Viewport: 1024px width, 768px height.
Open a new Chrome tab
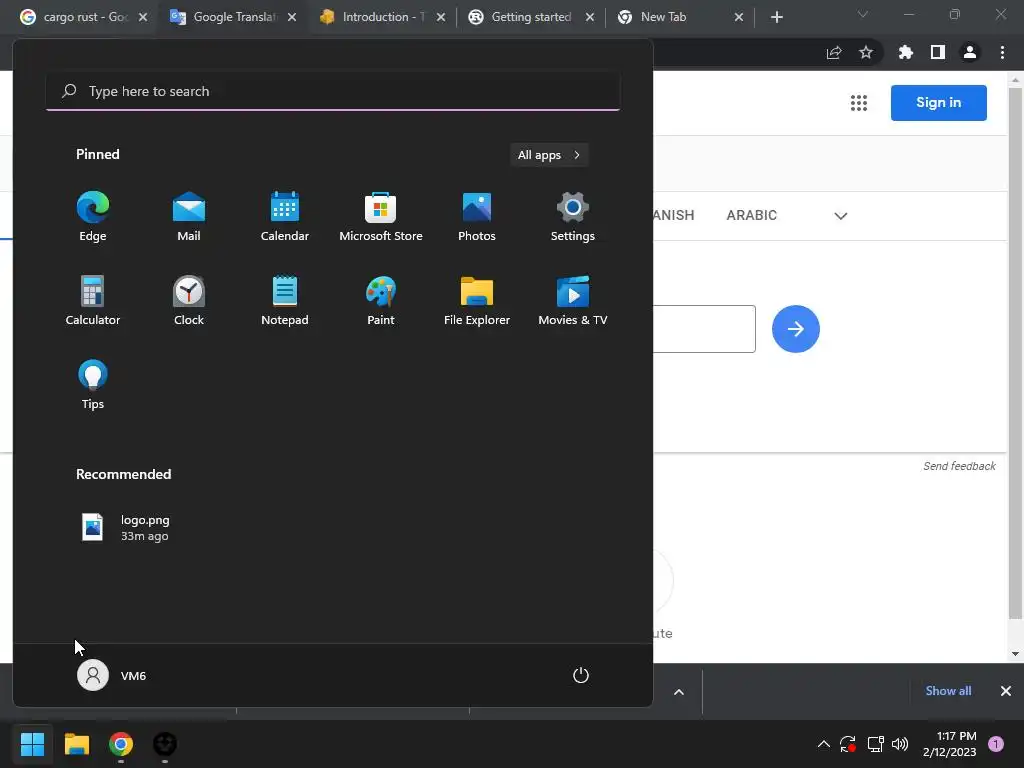[x=776, y=17]
